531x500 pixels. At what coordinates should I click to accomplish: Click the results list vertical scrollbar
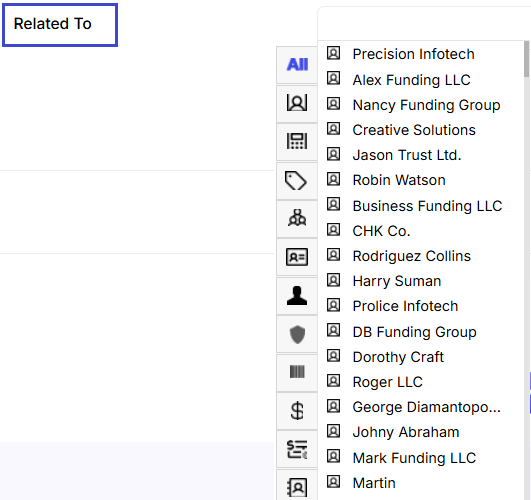(x=526, y=270)
